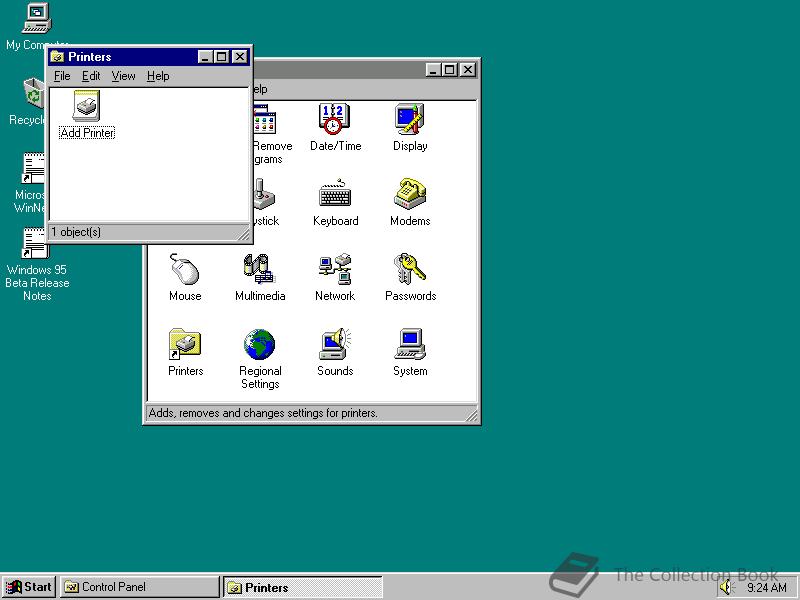Click the Control Panel window resize grip
This screenshot has width=800, height=600.
click(x=471, y=415)
